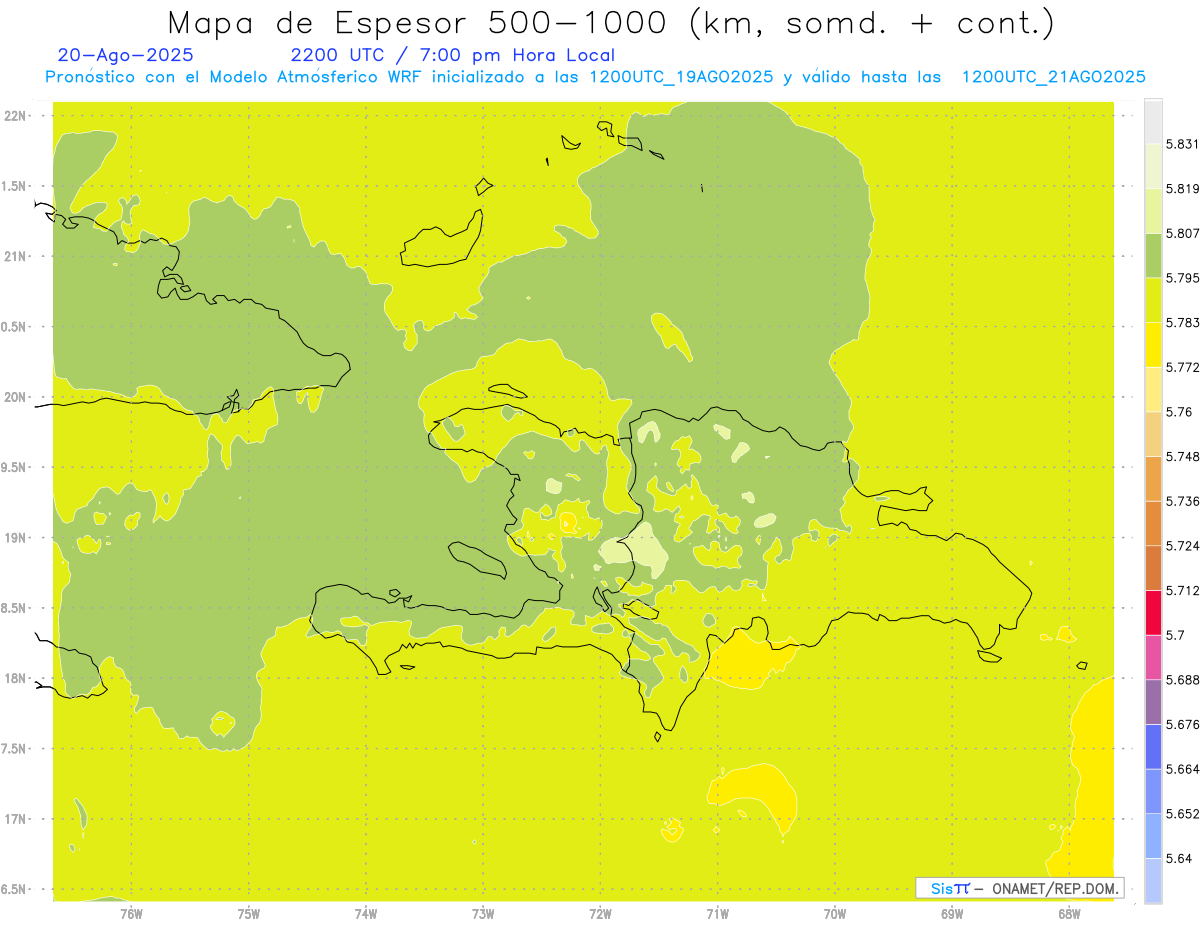Click the legend value 5.76

pos(1179,412)
